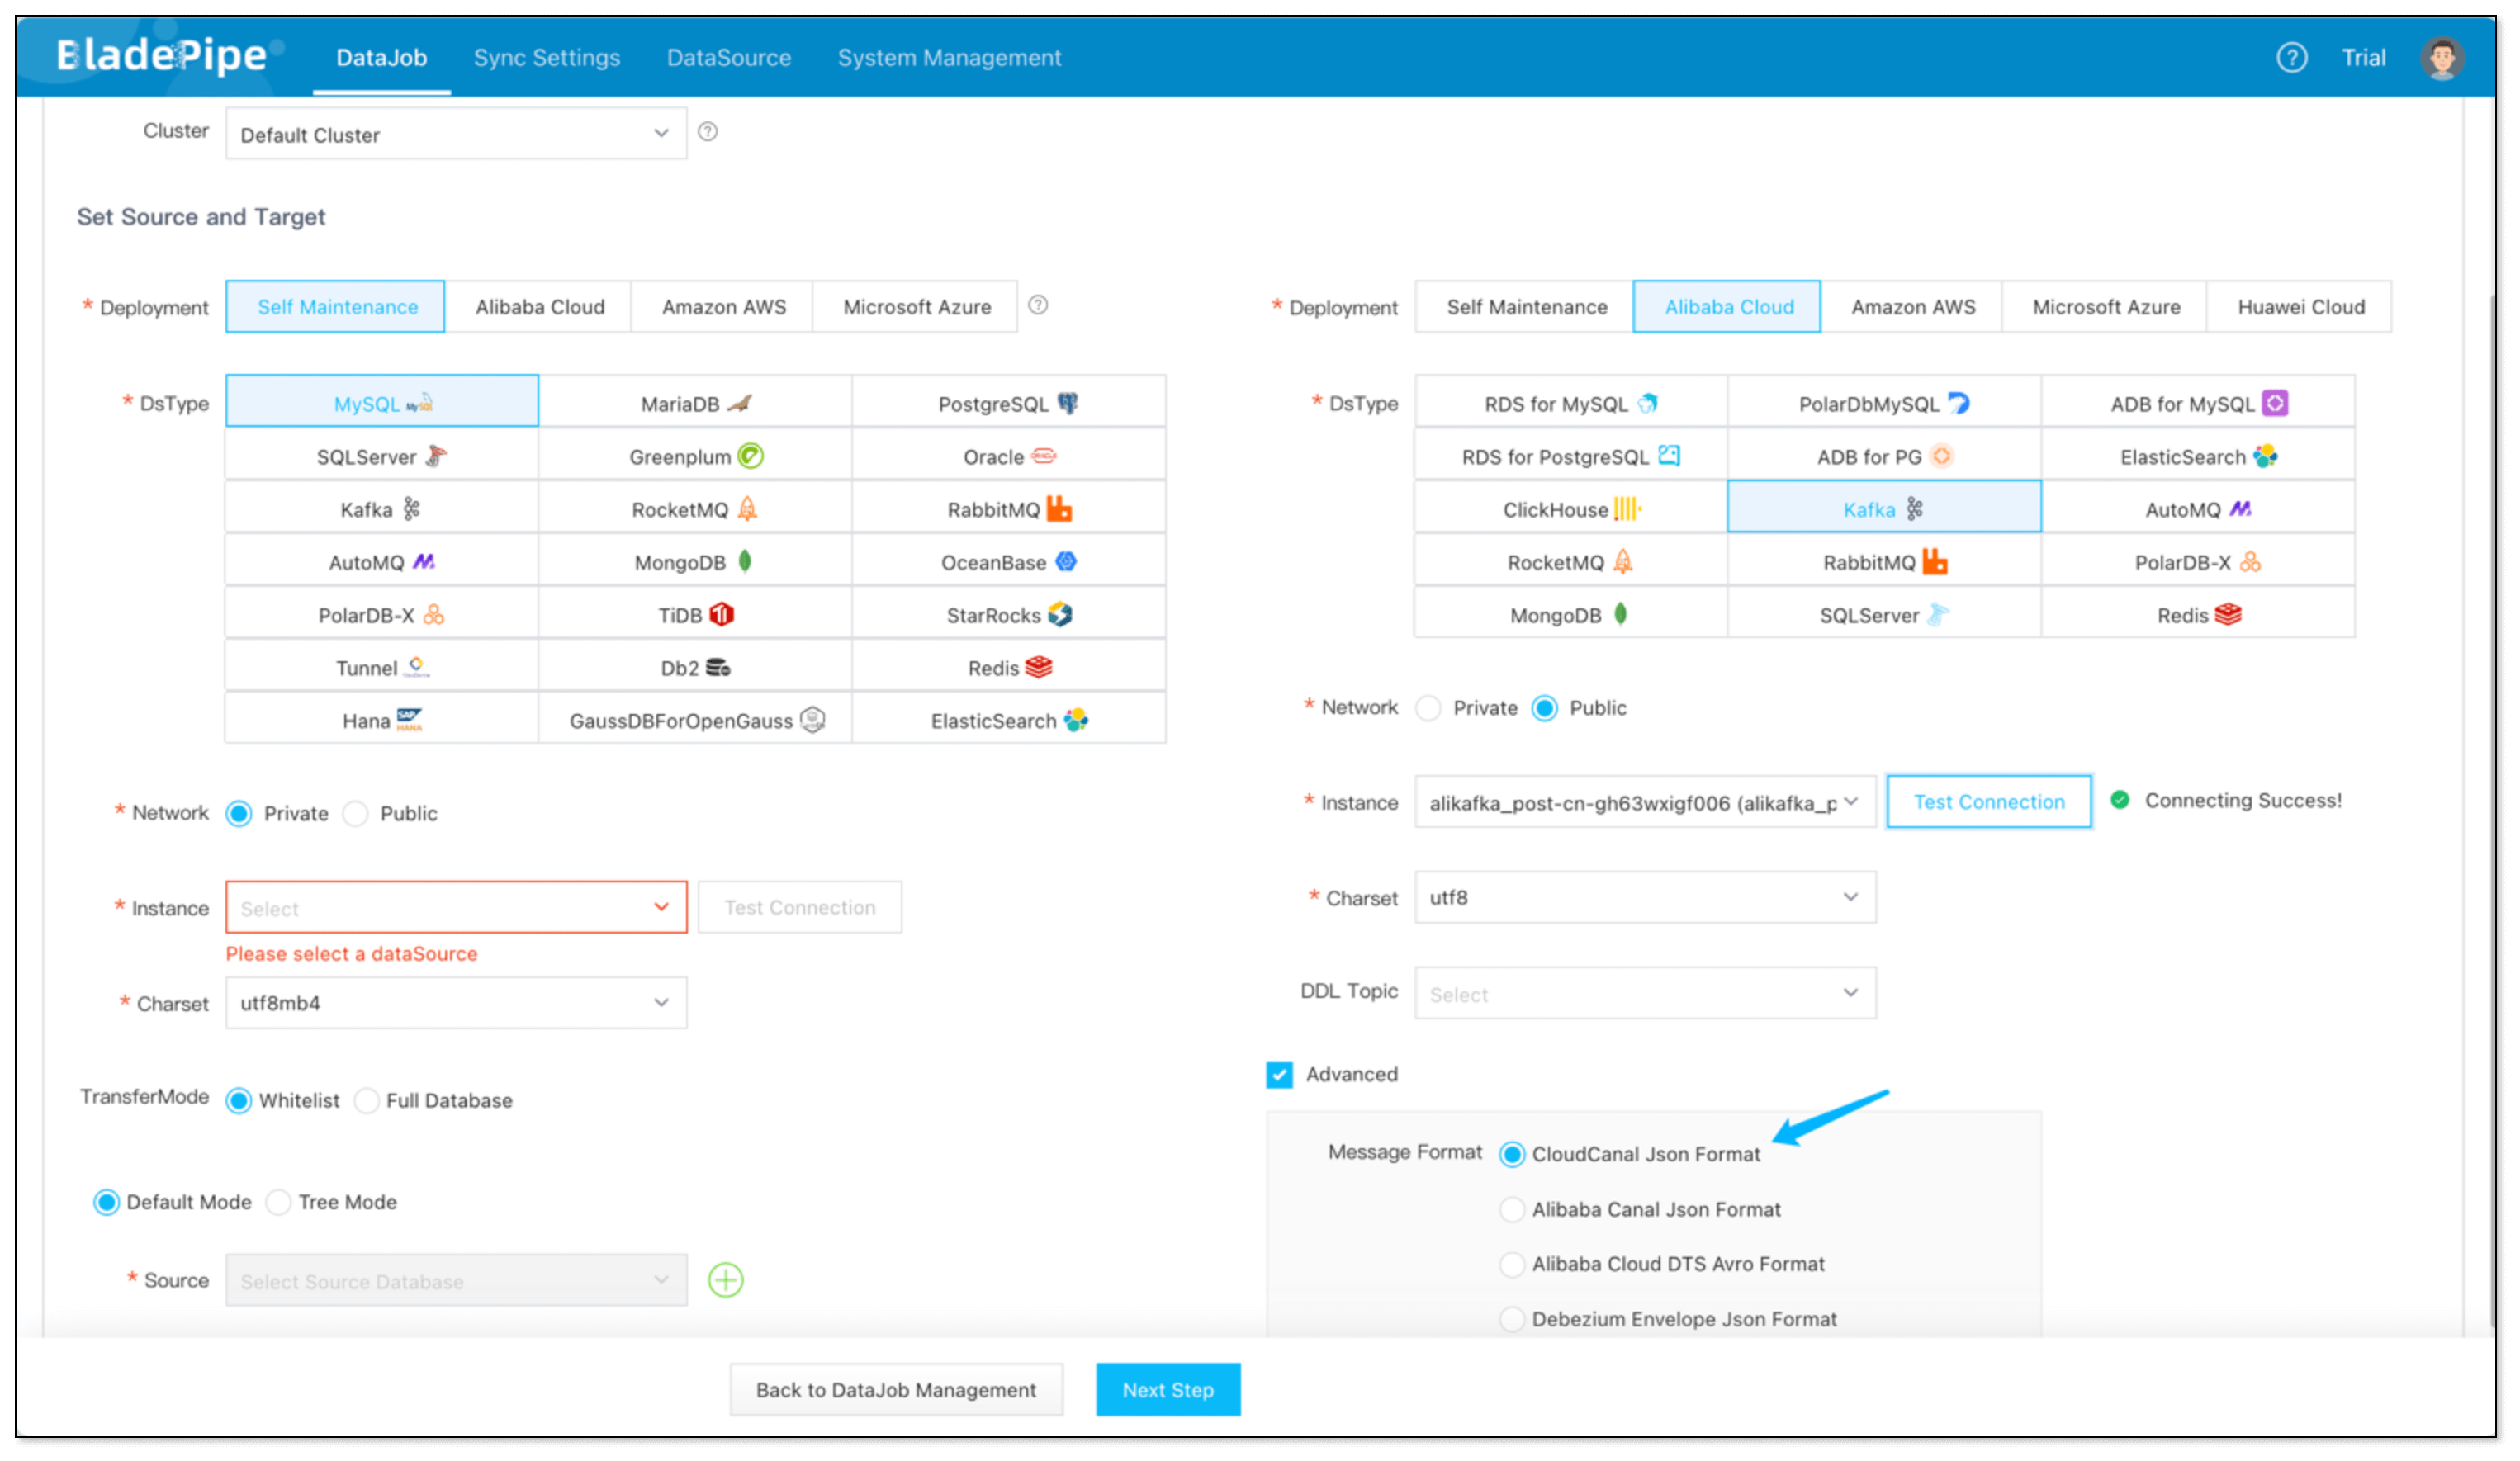Choose Full Database transfer mode

pos(367,1100)
